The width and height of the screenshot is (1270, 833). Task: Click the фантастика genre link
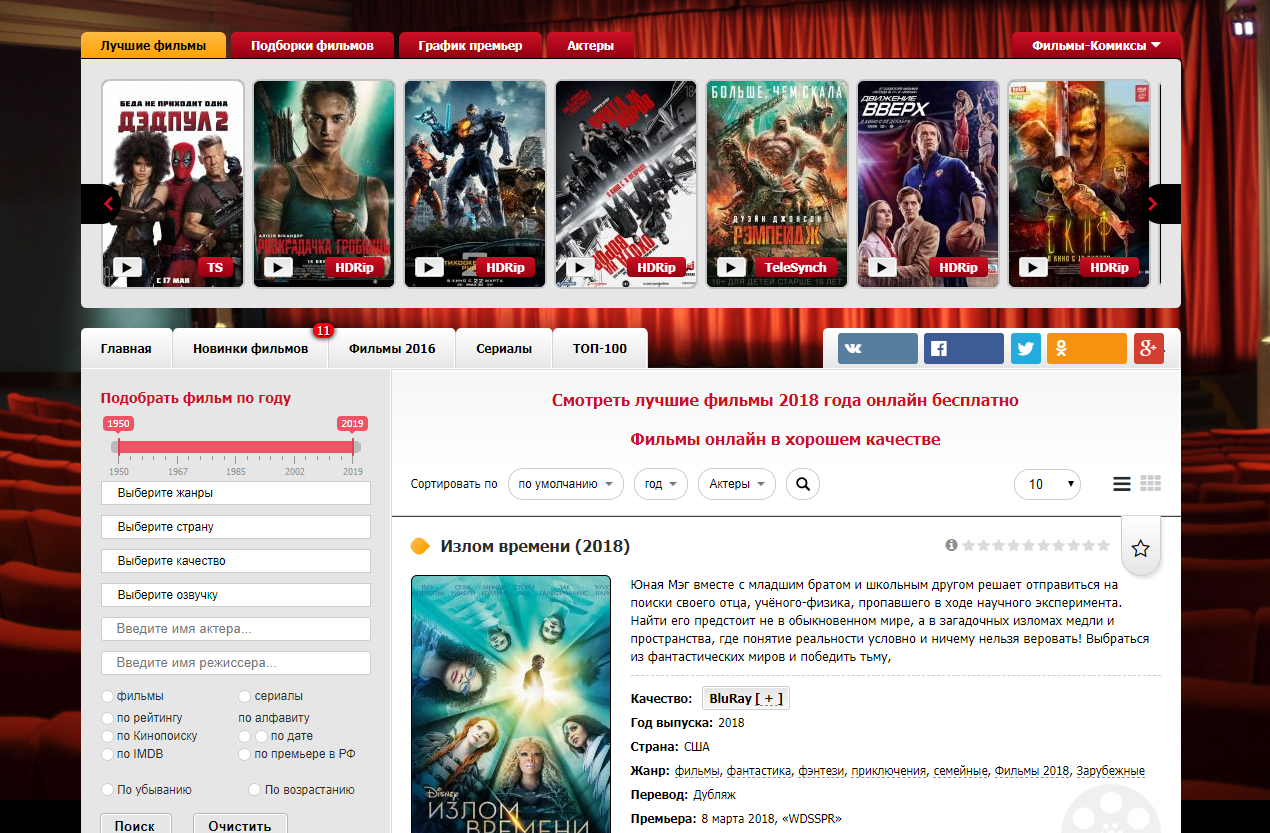click(x=760, y=771)
